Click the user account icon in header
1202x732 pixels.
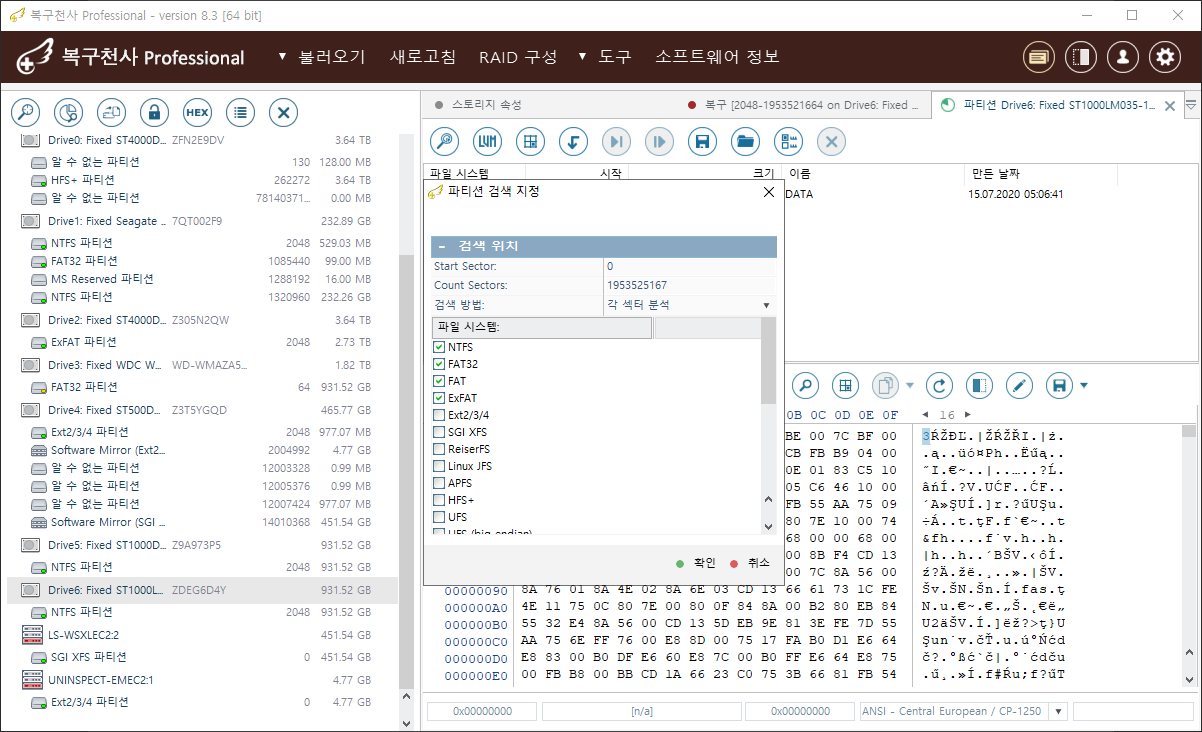coord(1123,57)
